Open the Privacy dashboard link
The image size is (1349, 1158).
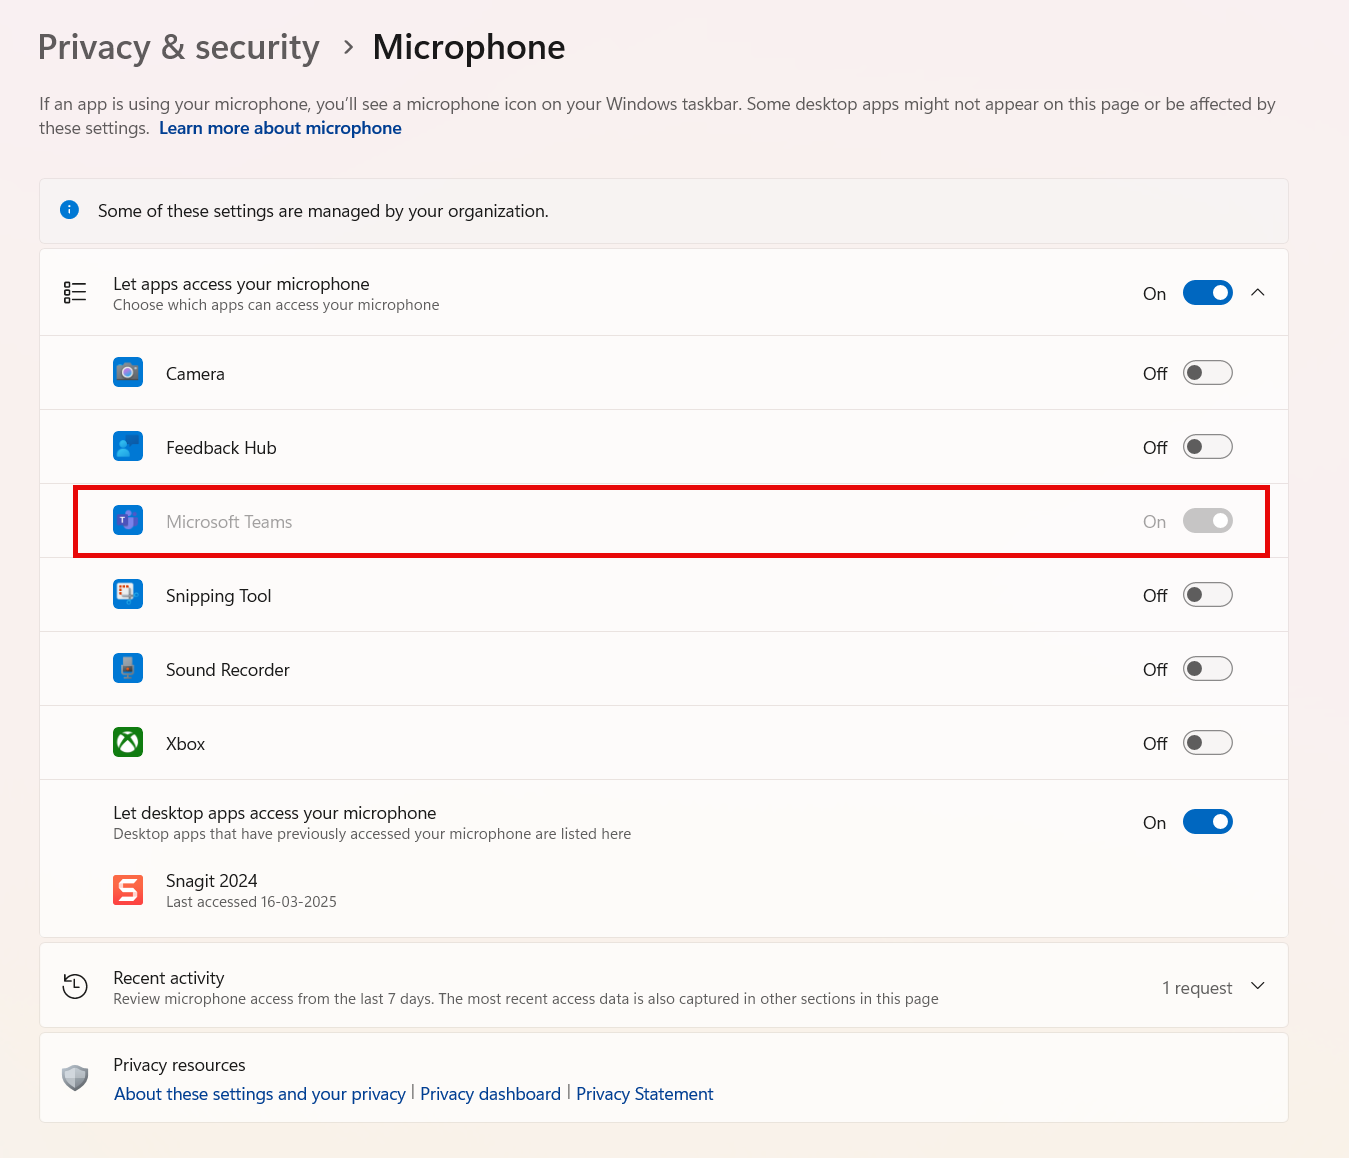tap(490, 1093)
